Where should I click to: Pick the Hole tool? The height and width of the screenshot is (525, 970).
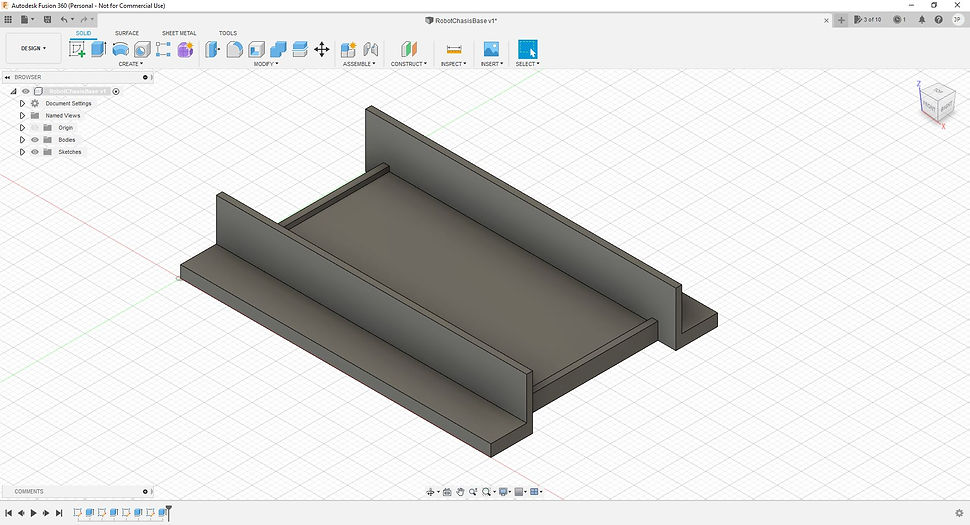click(142, 49)
